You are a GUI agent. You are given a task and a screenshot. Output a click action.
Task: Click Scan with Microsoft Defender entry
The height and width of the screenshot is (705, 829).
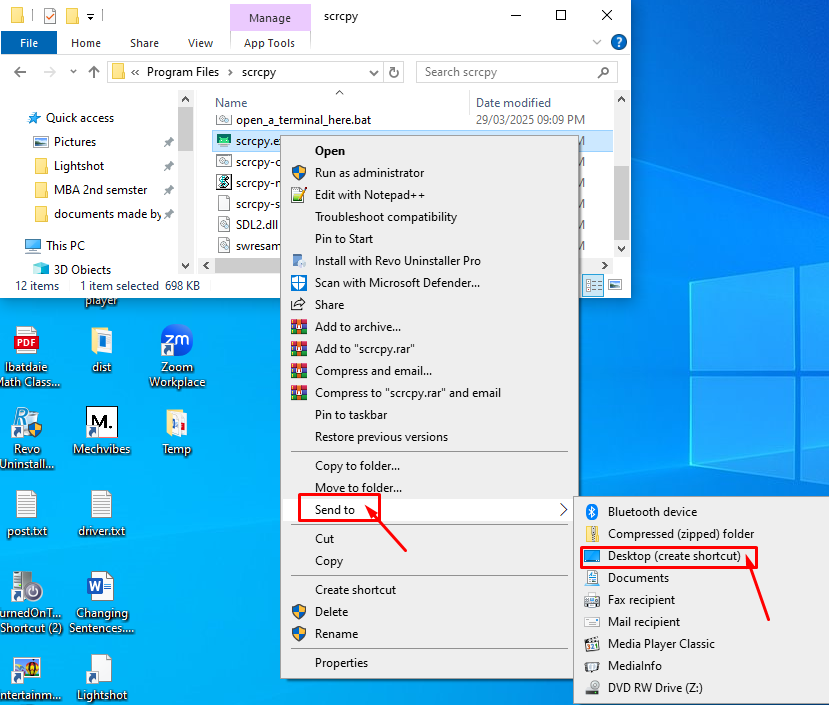pyautogui.click(x=396, y=283)
